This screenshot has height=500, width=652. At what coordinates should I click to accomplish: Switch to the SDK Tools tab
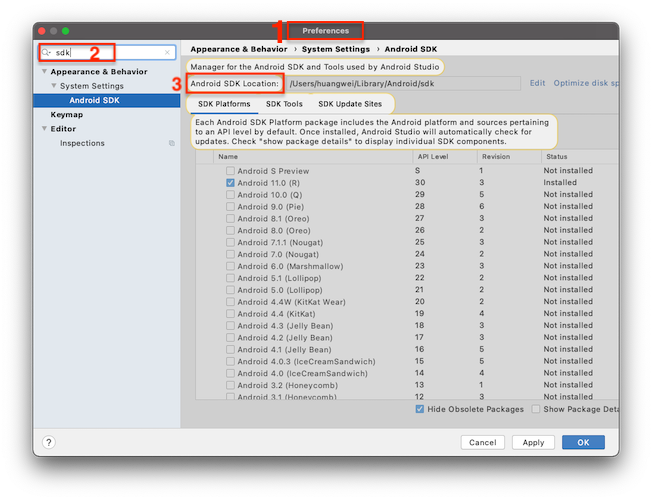coord(284,104)
